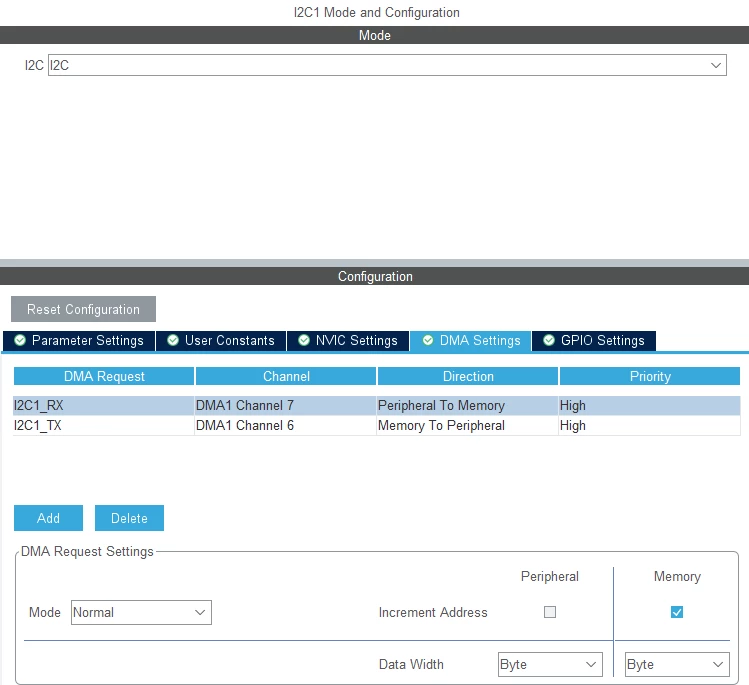Viewport: 749px width, 685px height.
Task: Expand the DMA Mode Normal dropdown
Action: [141, 612]
